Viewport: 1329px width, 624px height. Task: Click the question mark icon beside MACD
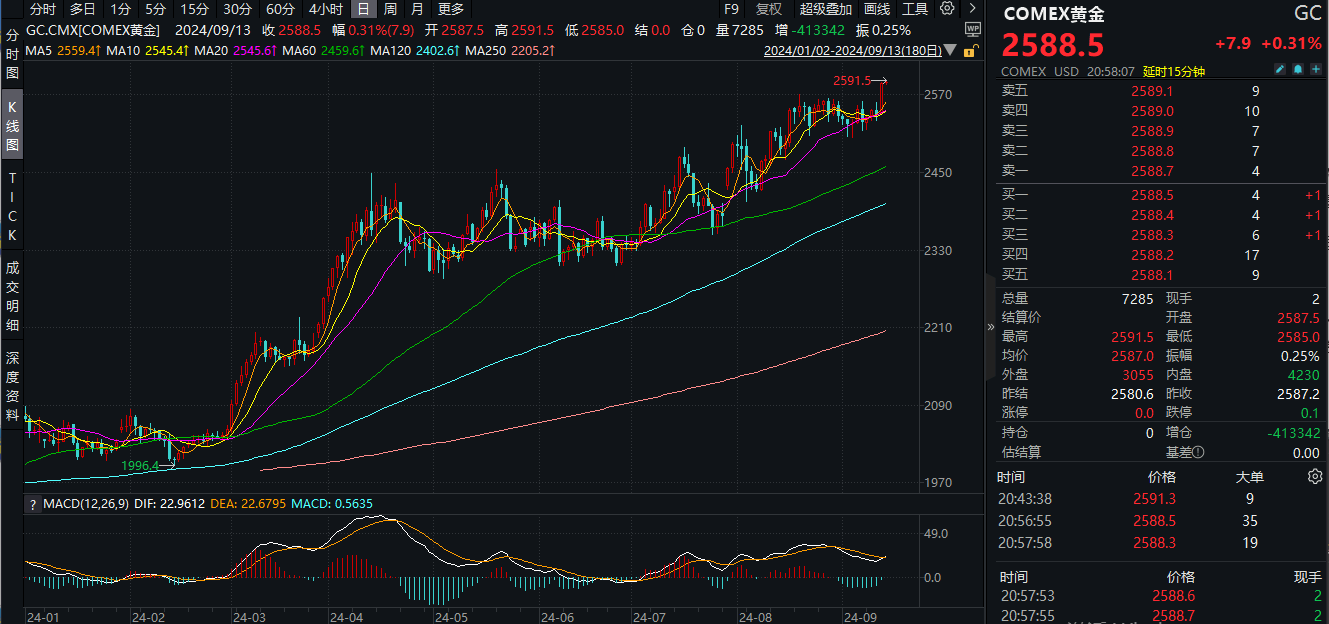35,504
